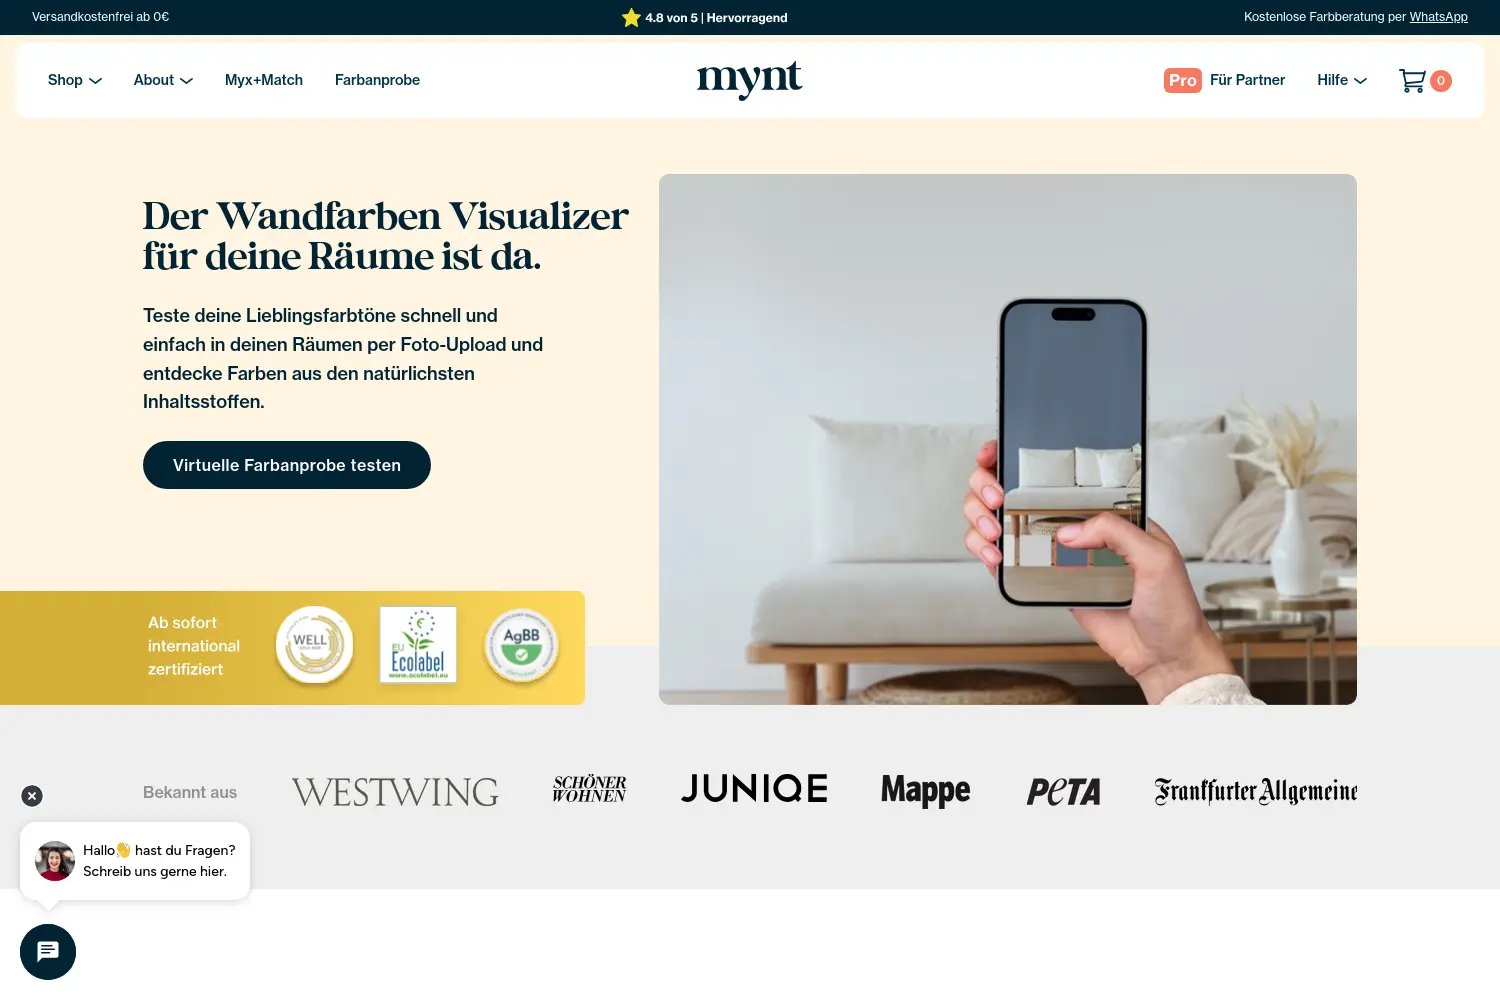Open the Für Partner link

coord(1247,80)
